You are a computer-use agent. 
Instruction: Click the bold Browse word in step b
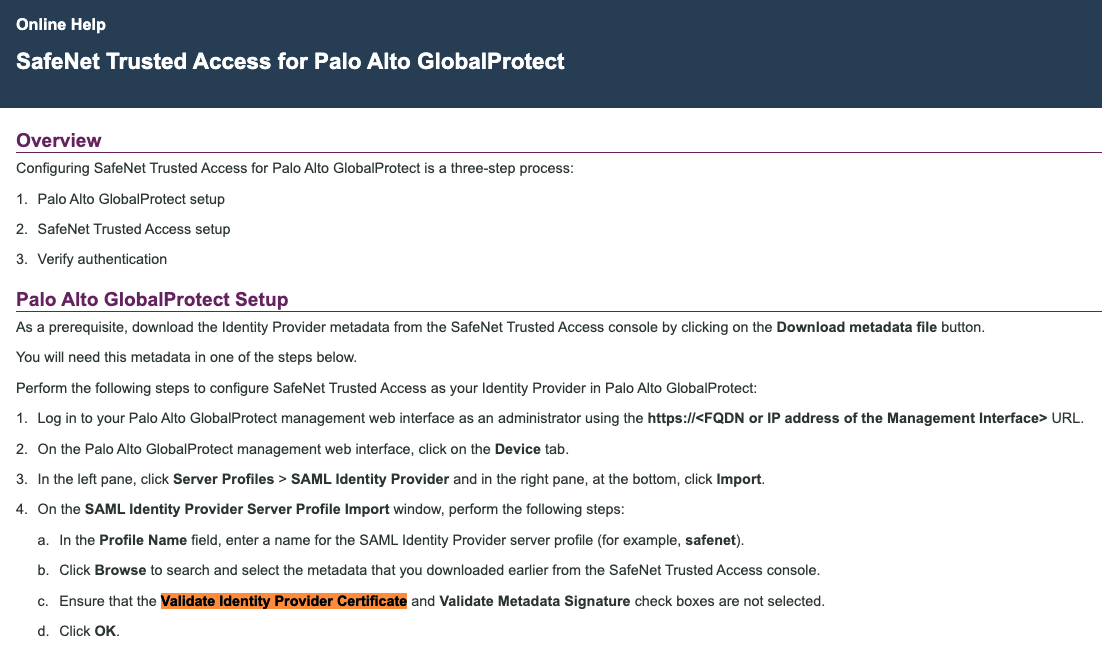[x=120, y=570]
